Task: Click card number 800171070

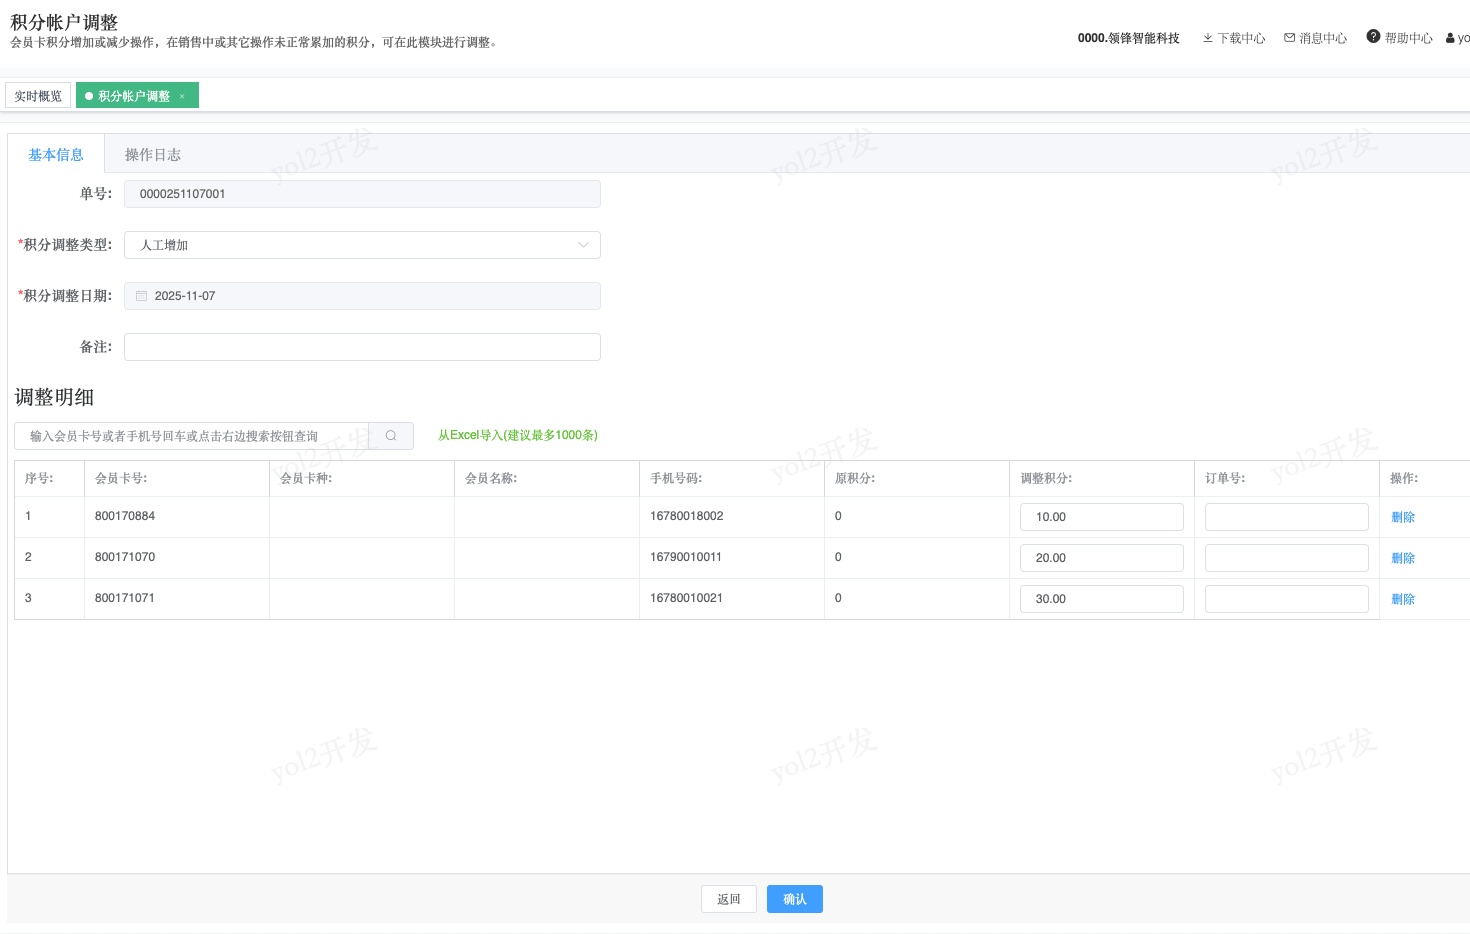Action: pyautogui.click(x=125, y=557)
